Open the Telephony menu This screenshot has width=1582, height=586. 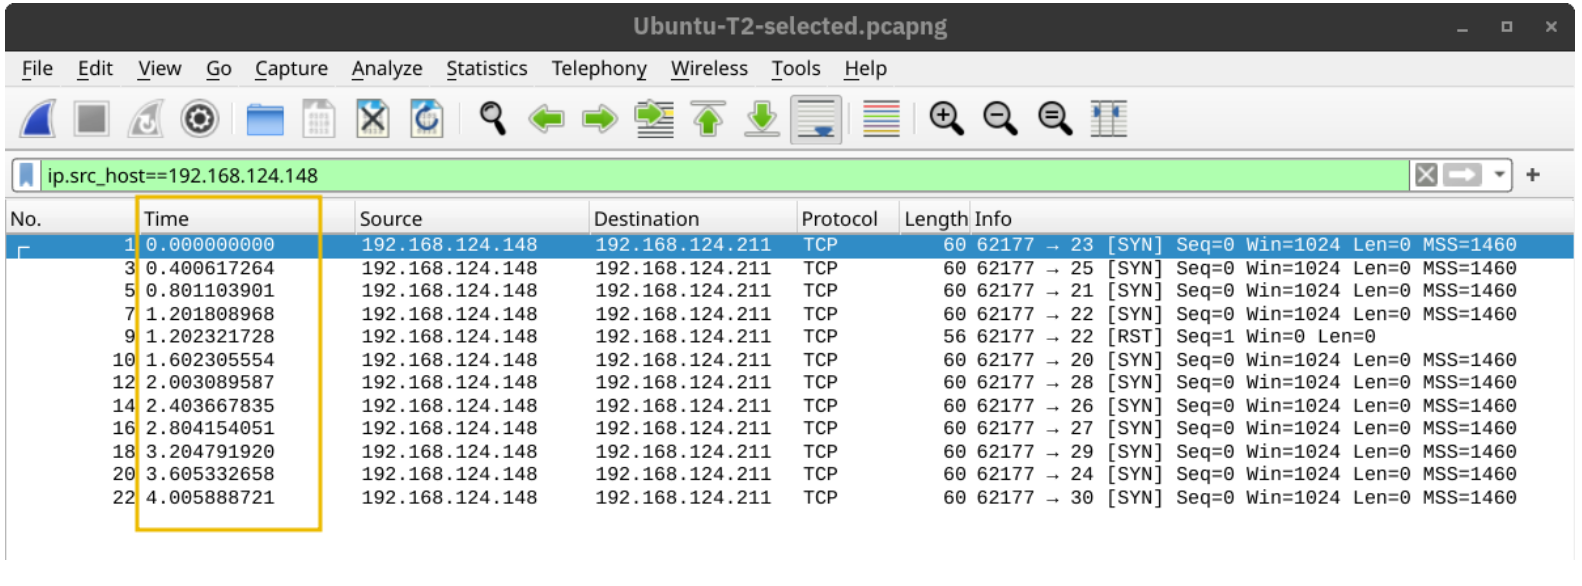point(599,68)
